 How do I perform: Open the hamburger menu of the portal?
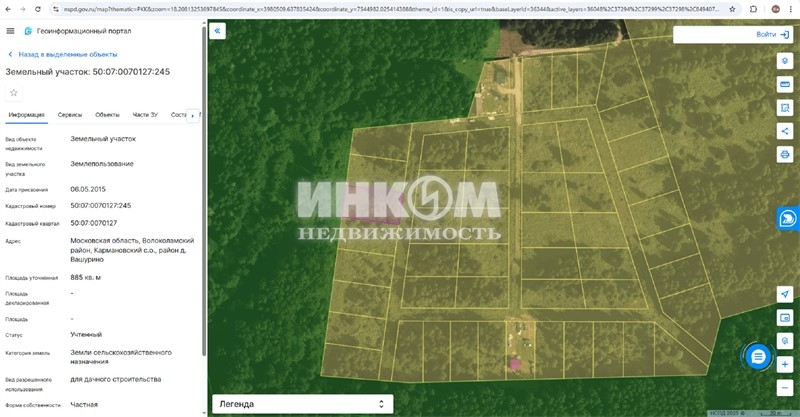coord(10,31)
